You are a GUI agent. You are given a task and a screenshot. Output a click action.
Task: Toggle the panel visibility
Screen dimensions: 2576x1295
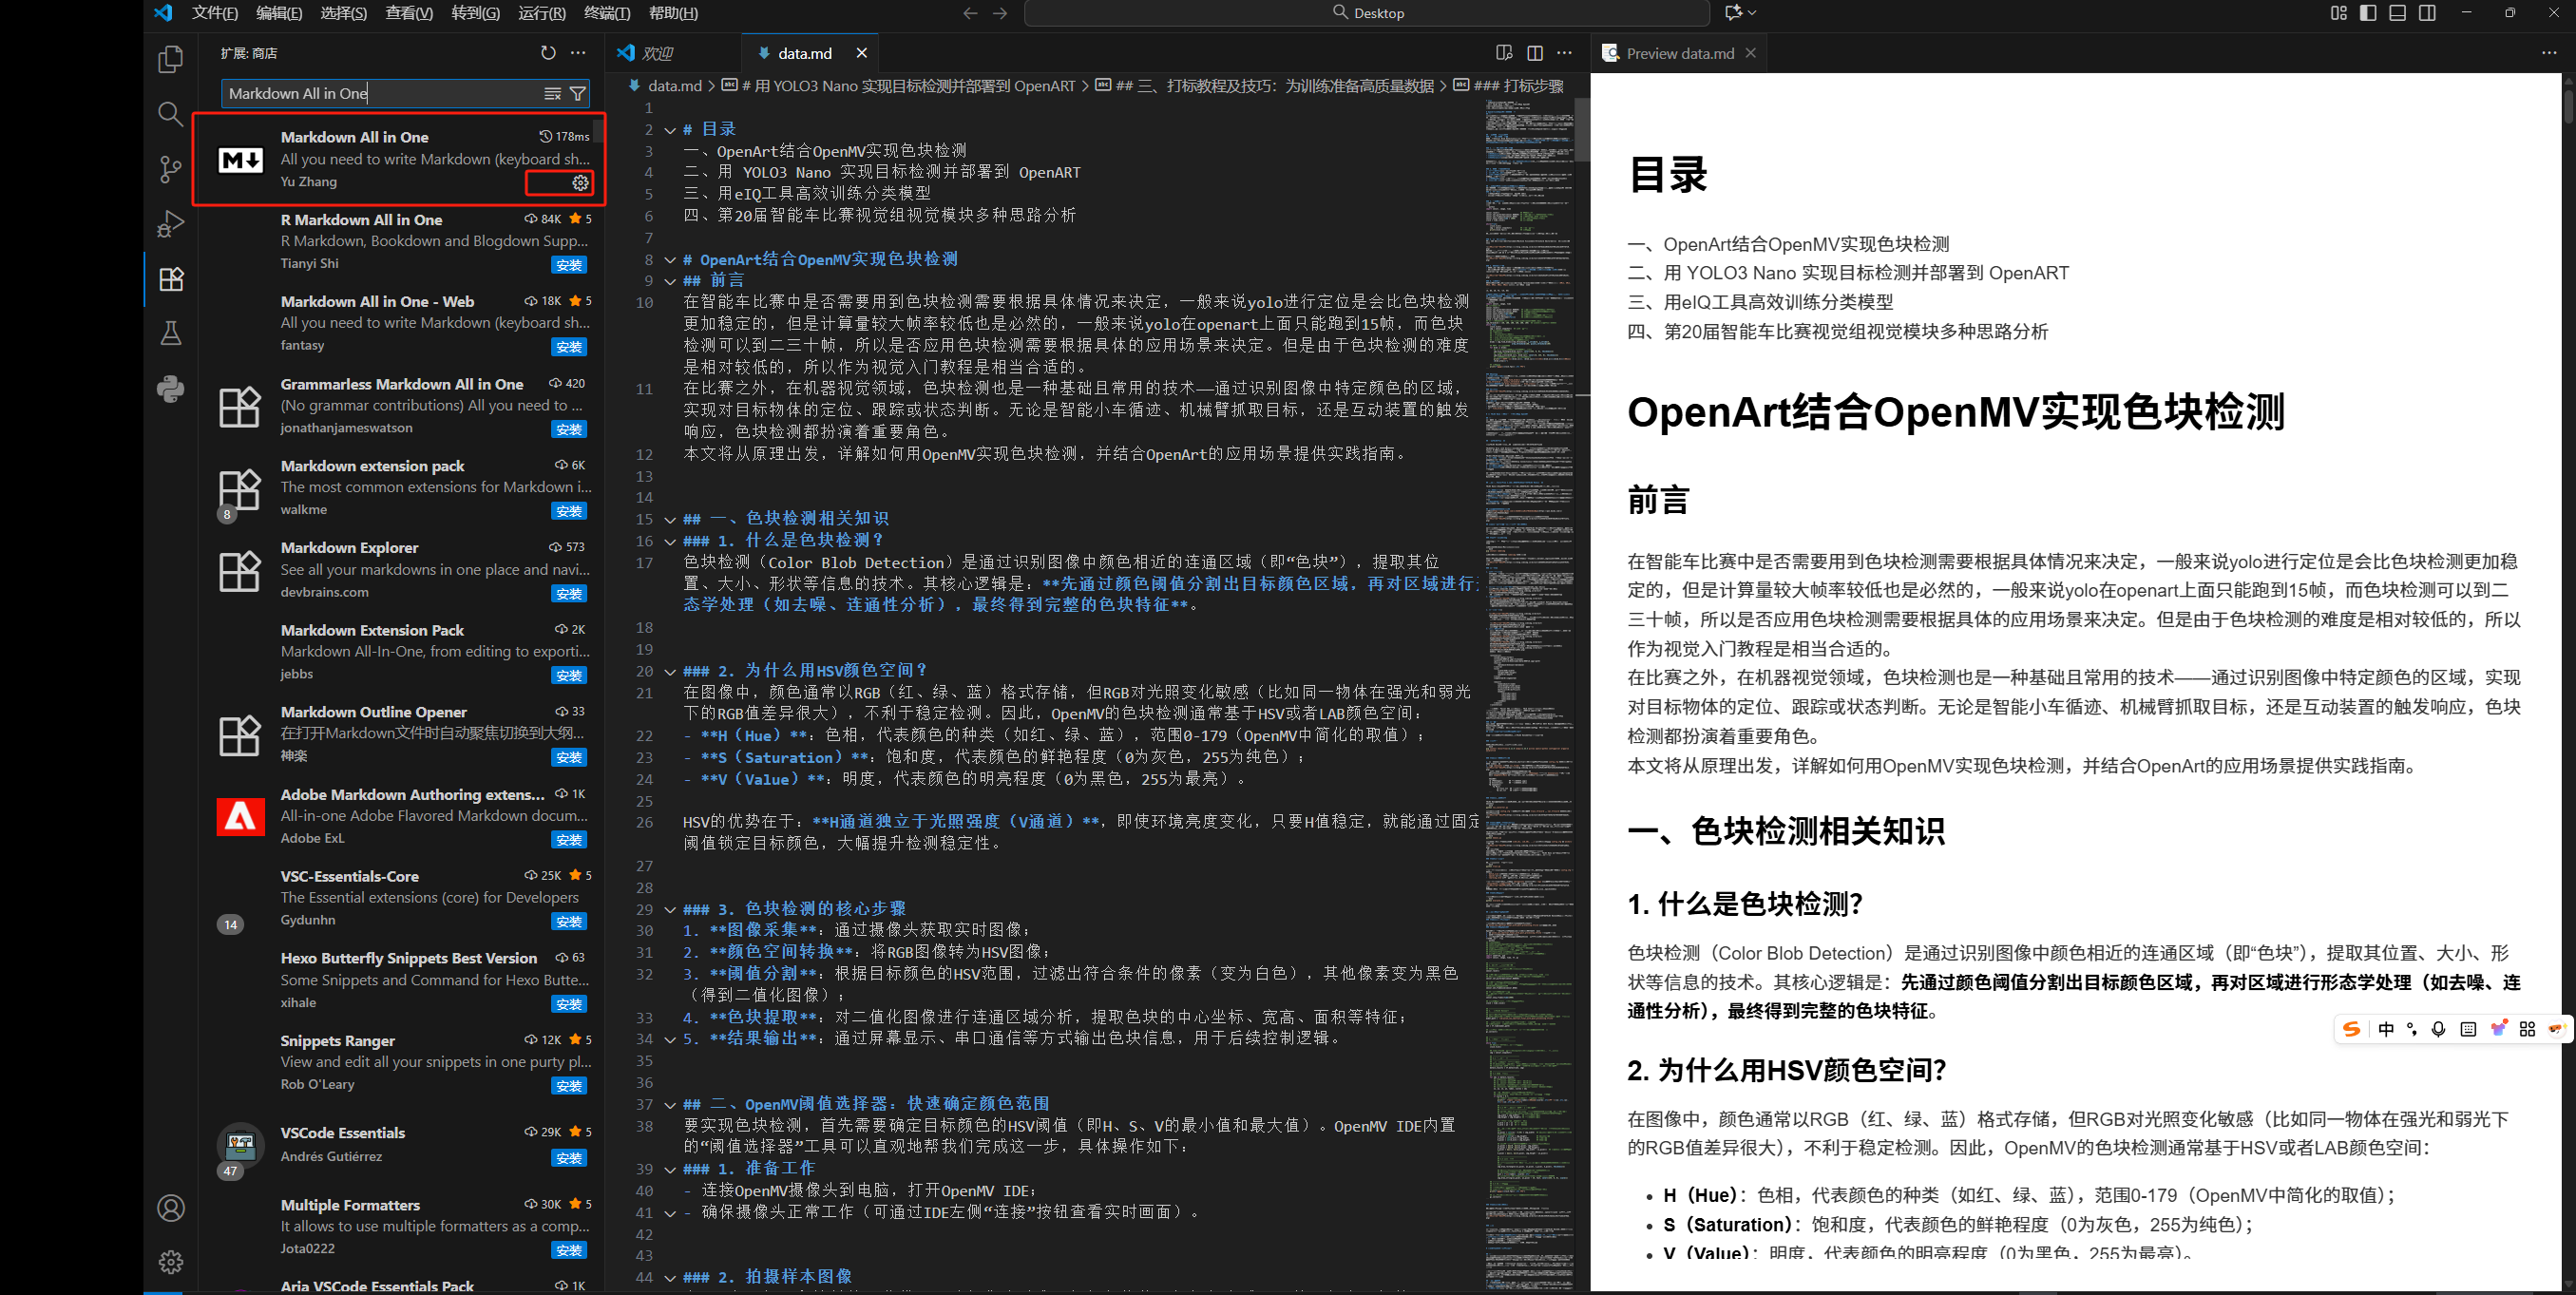pos(2398,13)
